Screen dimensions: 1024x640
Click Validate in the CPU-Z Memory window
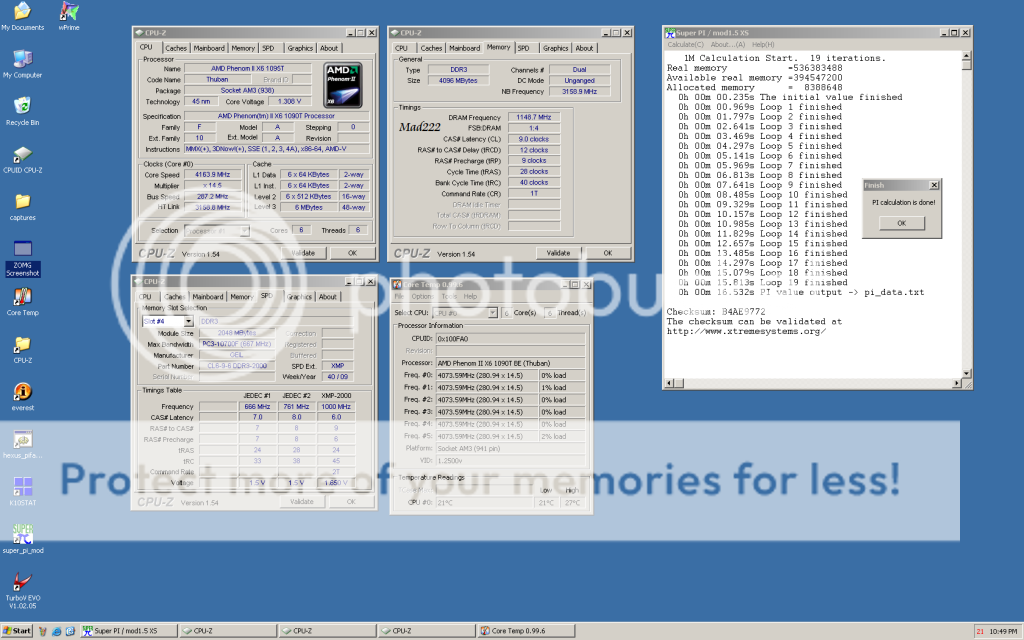[558, 253]
